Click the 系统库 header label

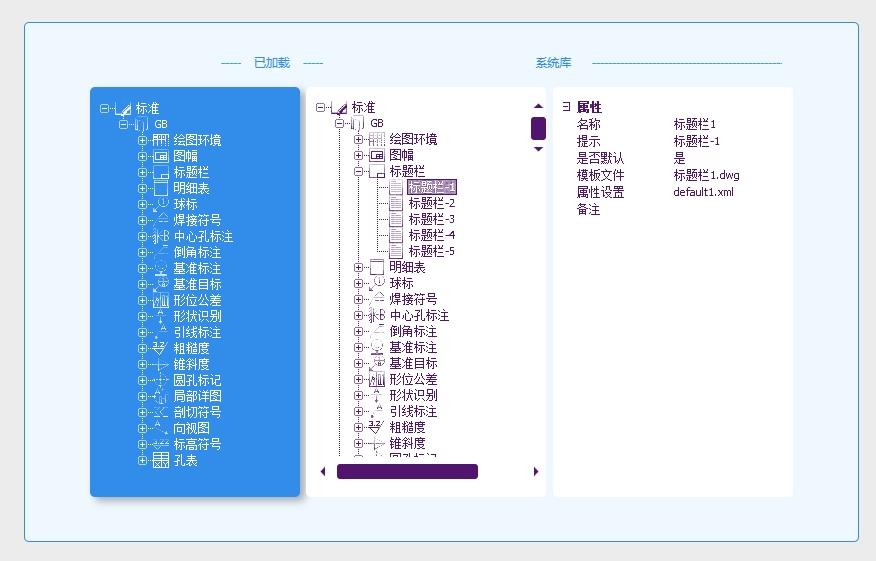click(x=553, y=63)
